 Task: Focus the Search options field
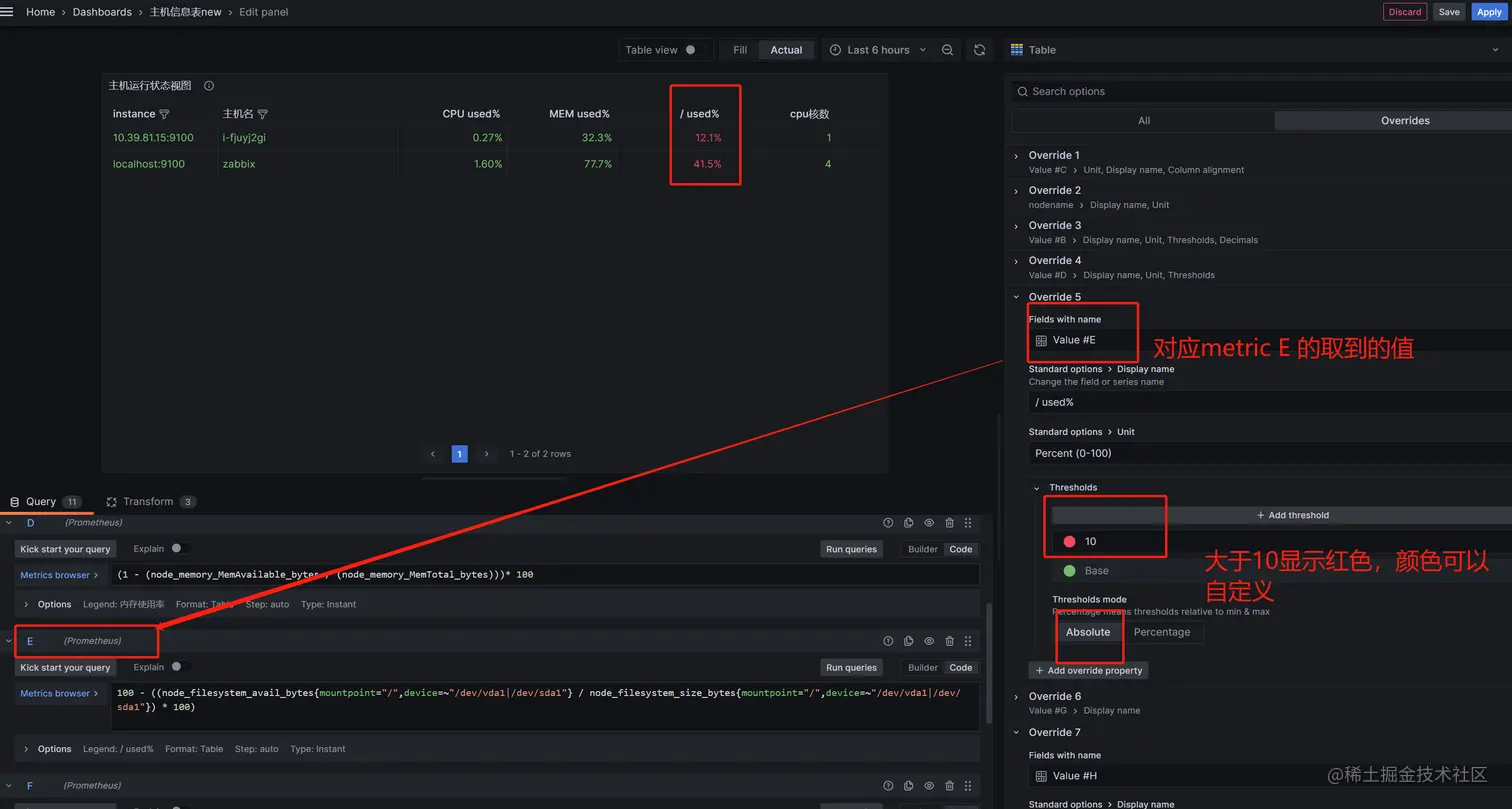coord(1262,91)
